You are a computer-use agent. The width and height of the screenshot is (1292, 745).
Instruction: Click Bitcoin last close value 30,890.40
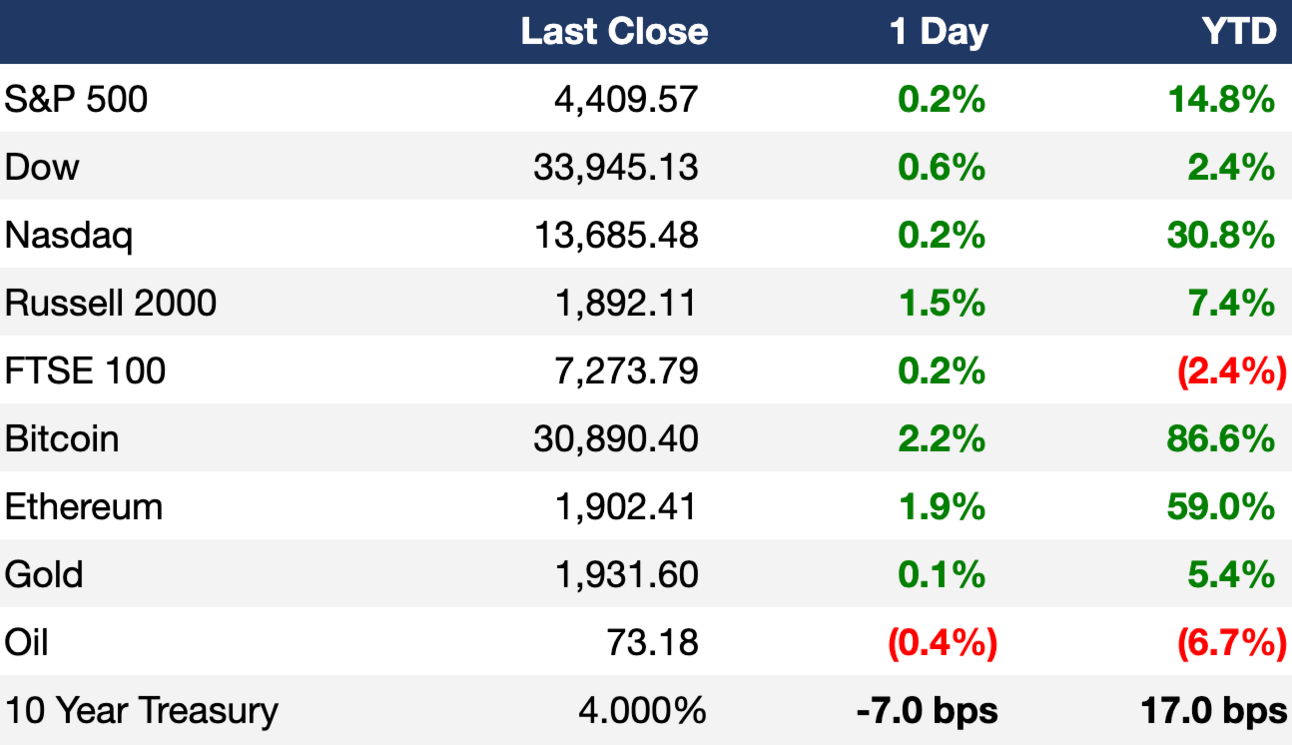tap(616, 438)
